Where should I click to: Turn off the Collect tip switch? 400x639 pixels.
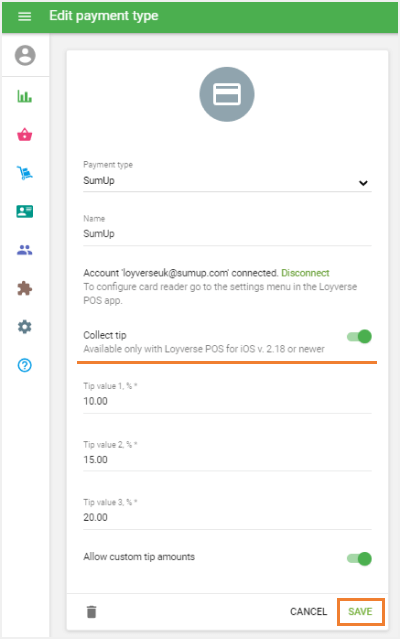pos(359,337)
